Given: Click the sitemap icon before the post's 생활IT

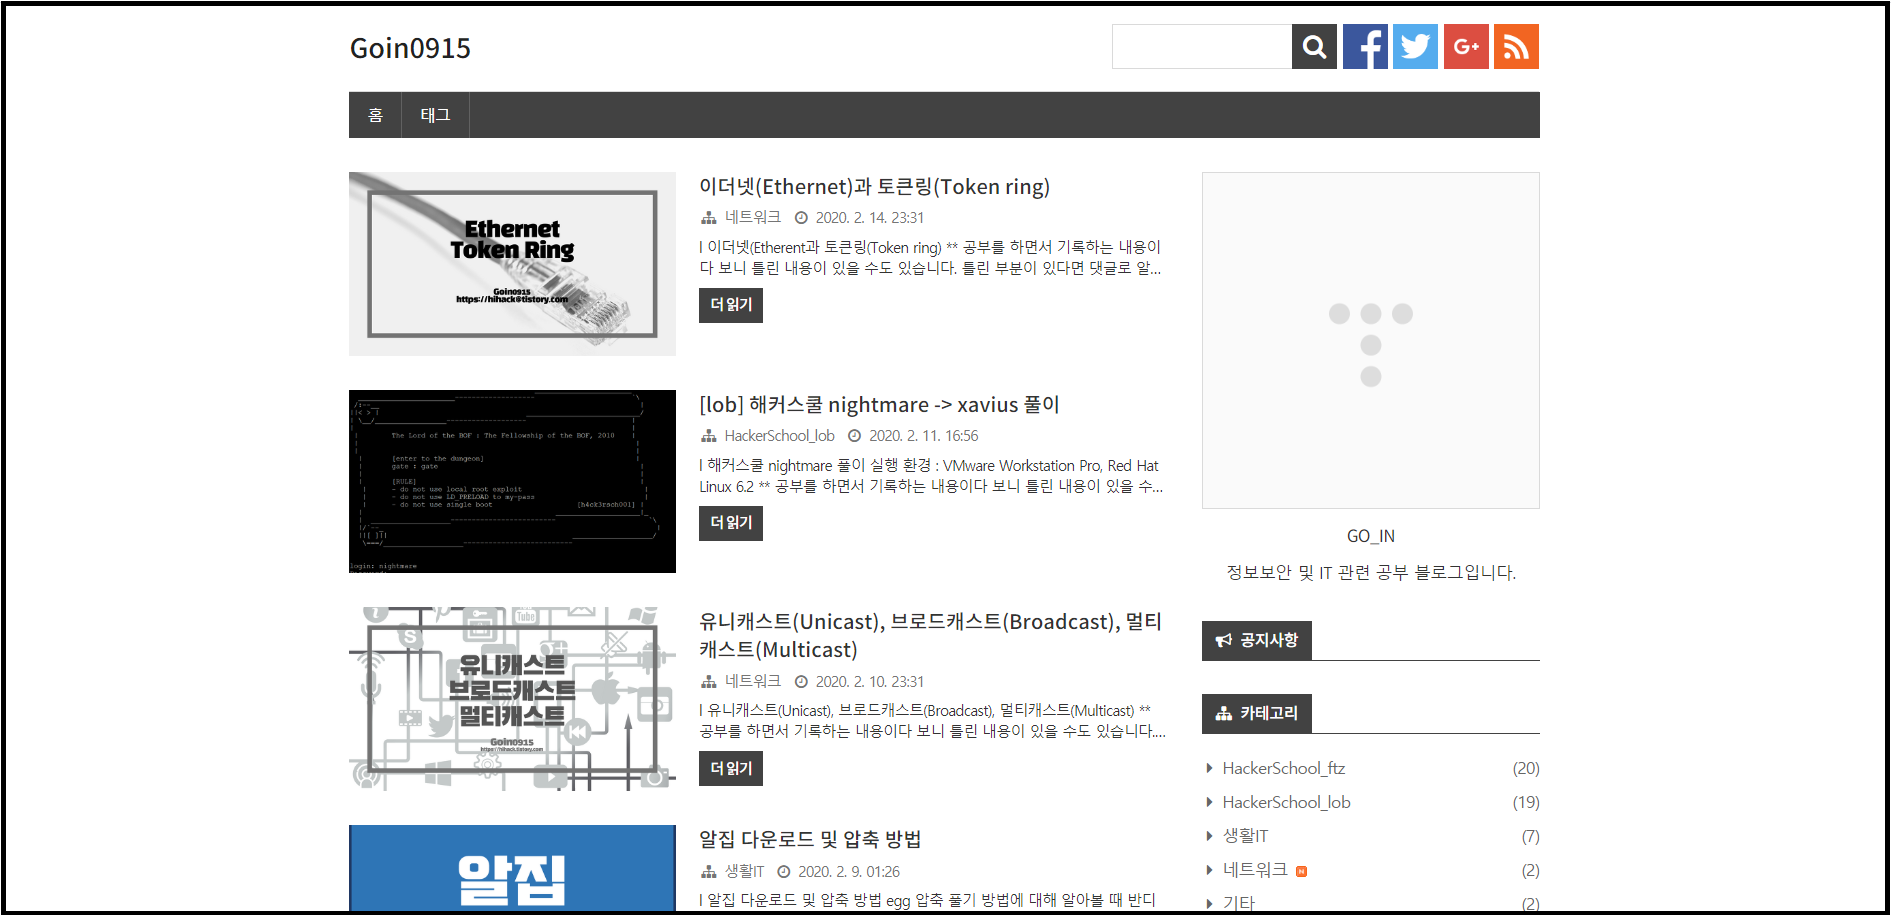Looking at the screenshot, I should 708,872.
